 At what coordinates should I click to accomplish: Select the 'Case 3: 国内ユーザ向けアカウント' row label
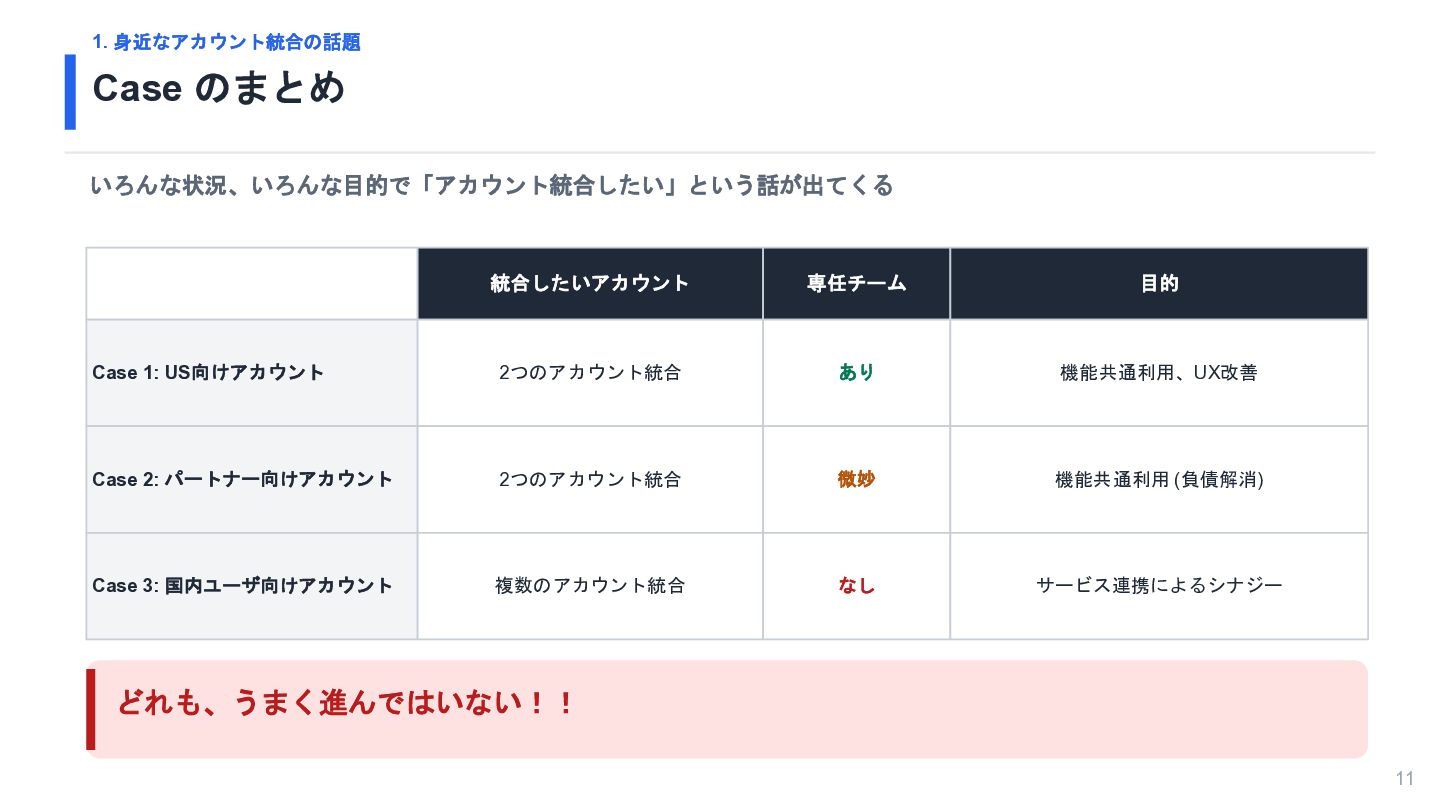tap(252, 586)
